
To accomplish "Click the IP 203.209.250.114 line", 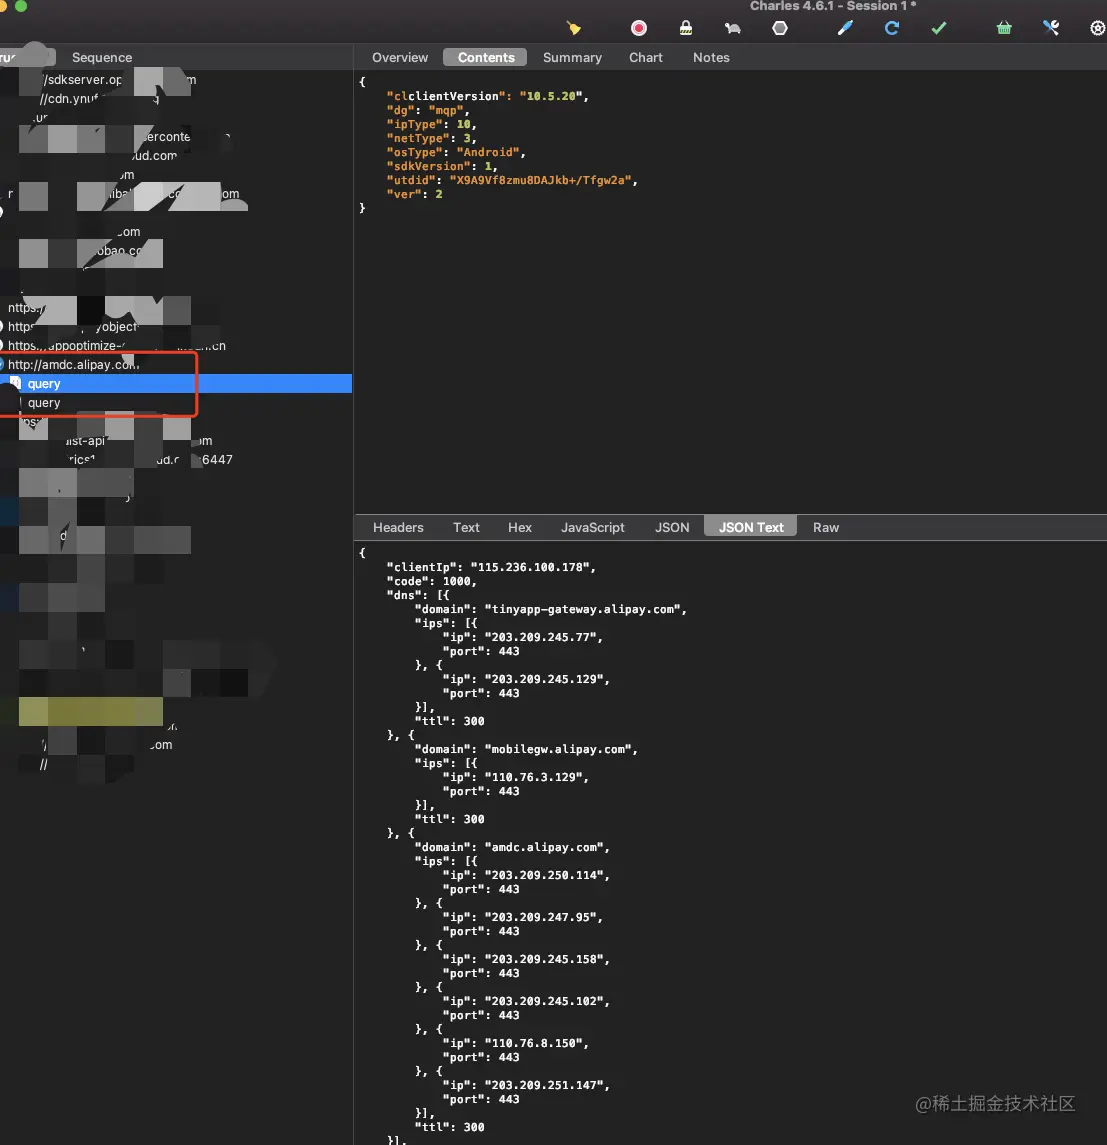I will 526,875.
